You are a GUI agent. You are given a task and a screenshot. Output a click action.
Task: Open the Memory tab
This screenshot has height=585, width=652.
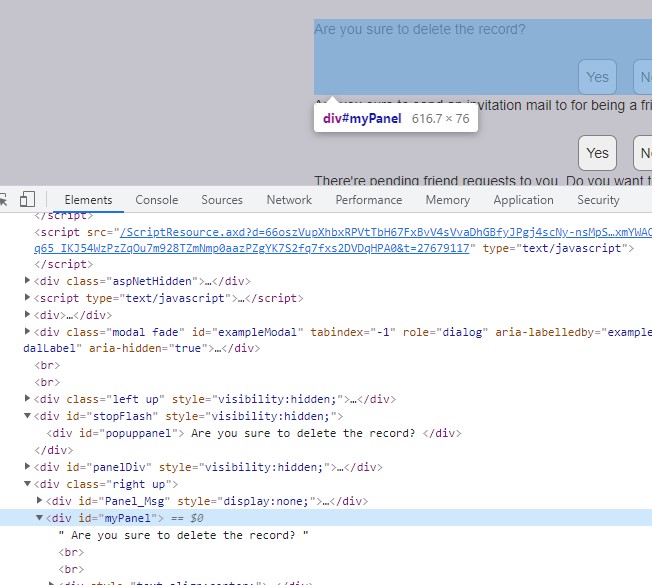(448, 200)
